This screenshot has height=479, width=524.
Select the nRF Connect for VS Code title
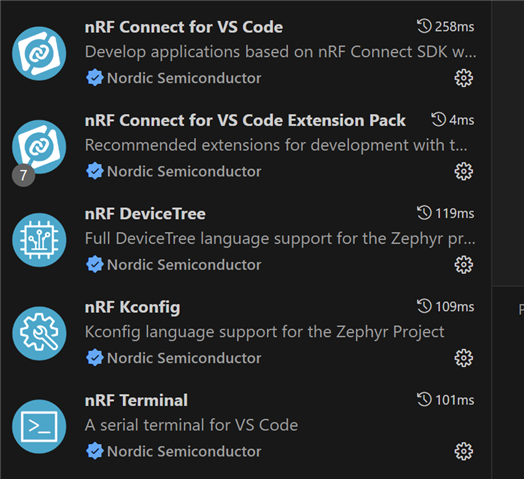pyautogui.click(x=184, y=27)
